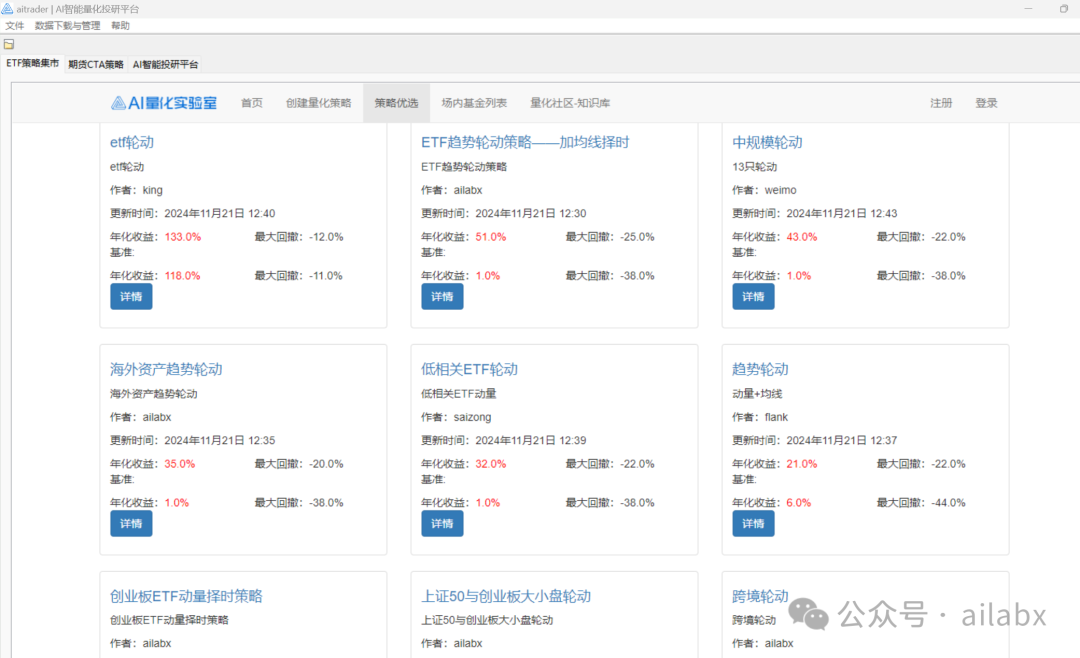Click the 21.0% annual return value
This screenshot has height=658, width=1080.
(x=802, y=464)
